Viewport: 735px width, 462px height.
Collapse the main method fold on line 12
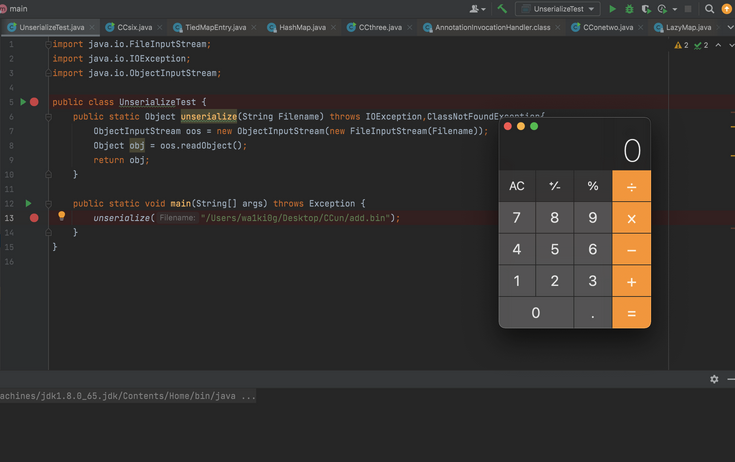[x=48, y=204]
